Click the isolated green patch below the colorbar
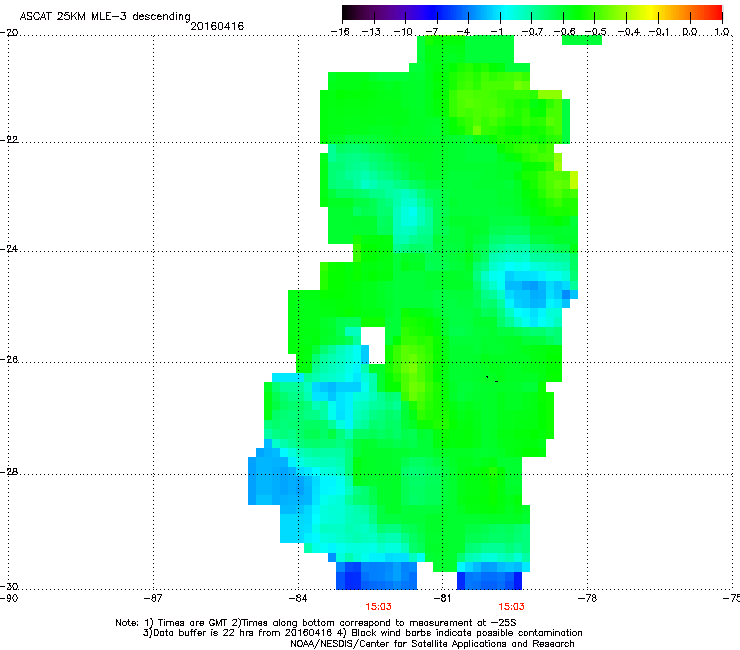The image size is (740, 650). (x=582, y=41)
